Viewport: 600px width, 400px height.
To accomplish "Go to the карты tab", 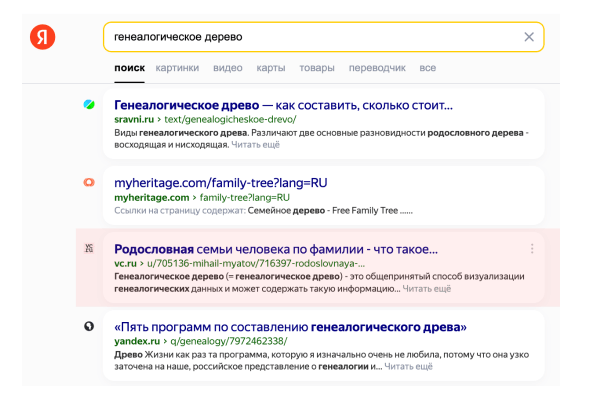I will (x=271, y=68).
